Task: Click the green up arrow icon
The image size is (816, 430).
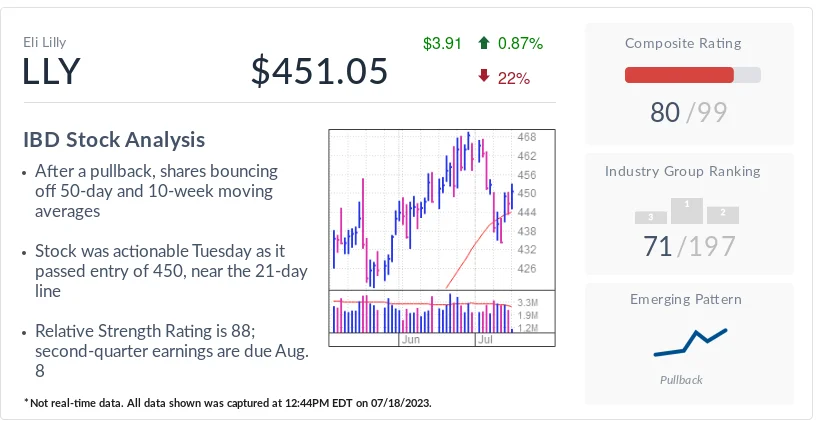Action: 484,44
